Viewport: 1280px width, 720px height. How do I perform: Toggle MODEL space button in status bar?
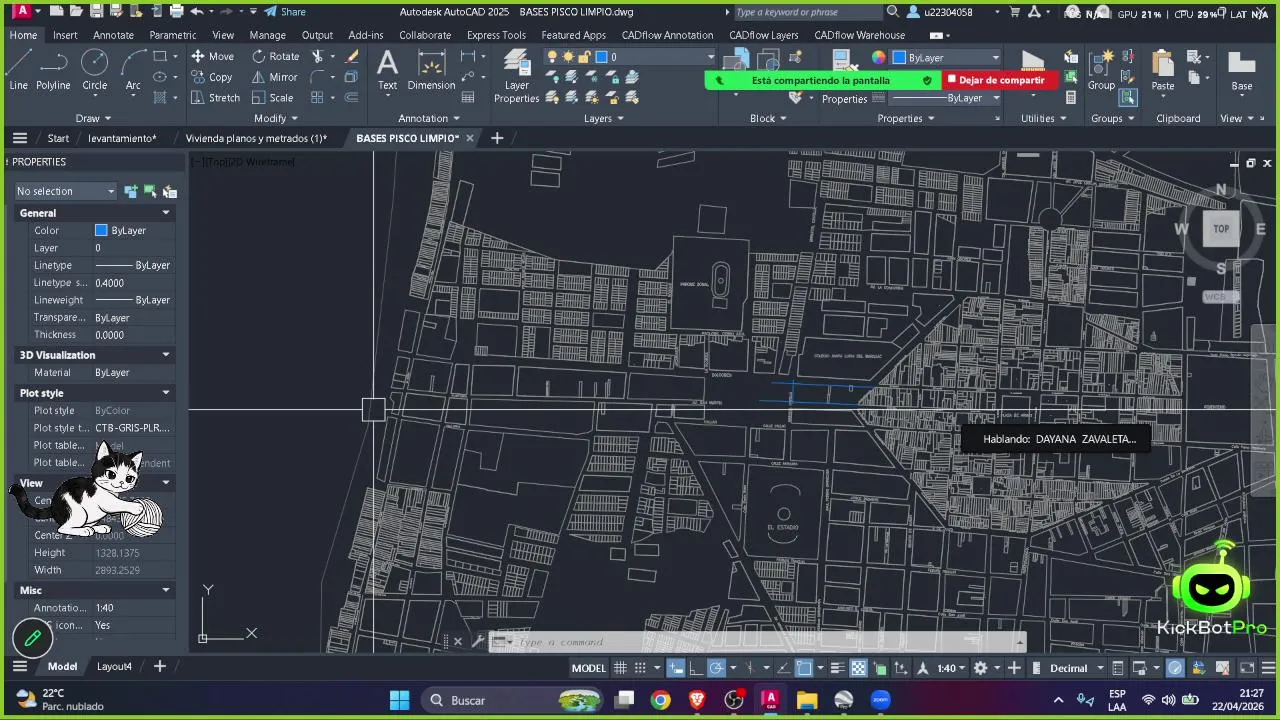tap(588, 668)
